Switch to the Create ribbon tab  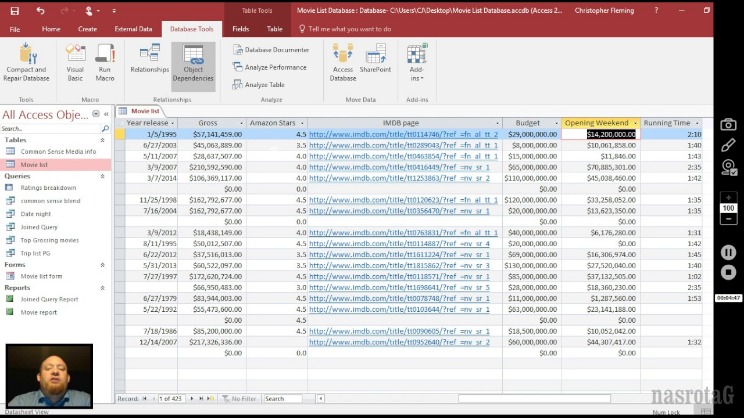[x=87, y=29]
